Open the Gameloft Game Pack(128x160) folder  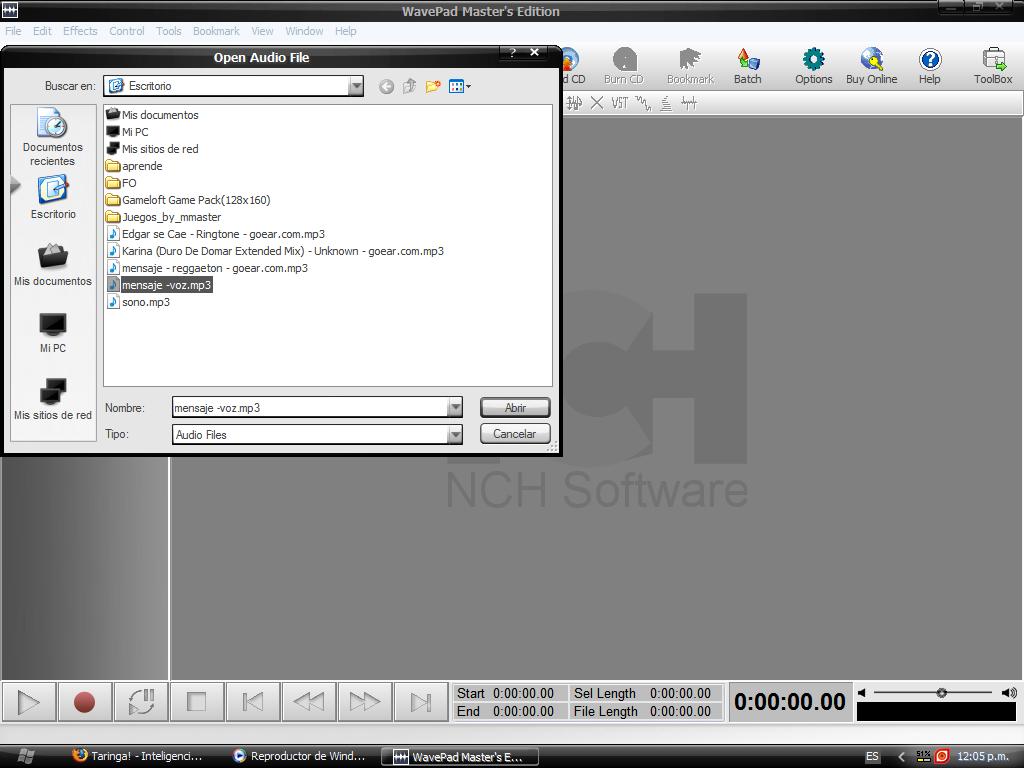coord(188,200)
